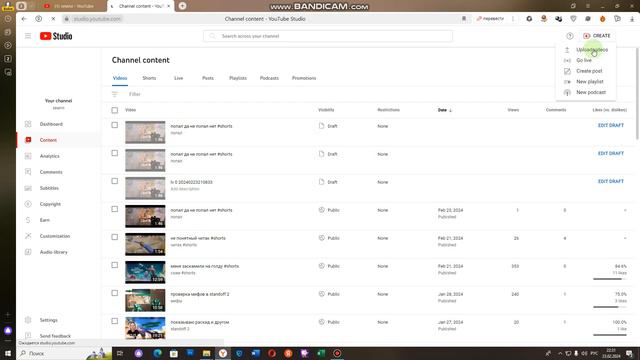
Task: Open the Excel icon in the taskbar
Action: click(321, 353)
